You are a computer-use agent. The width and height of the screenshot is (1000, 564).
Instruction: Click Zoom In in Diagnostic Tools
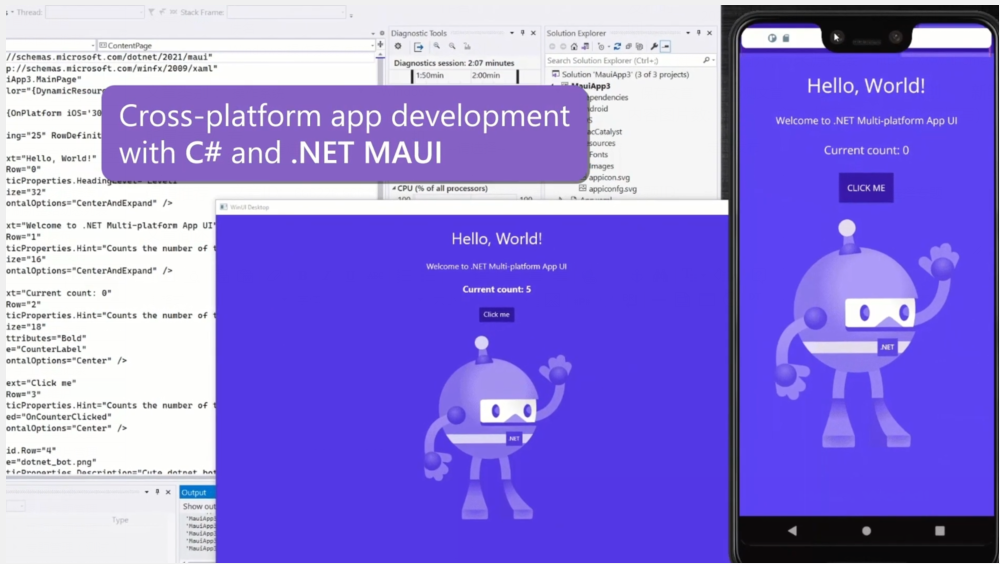tap(437, 46)
